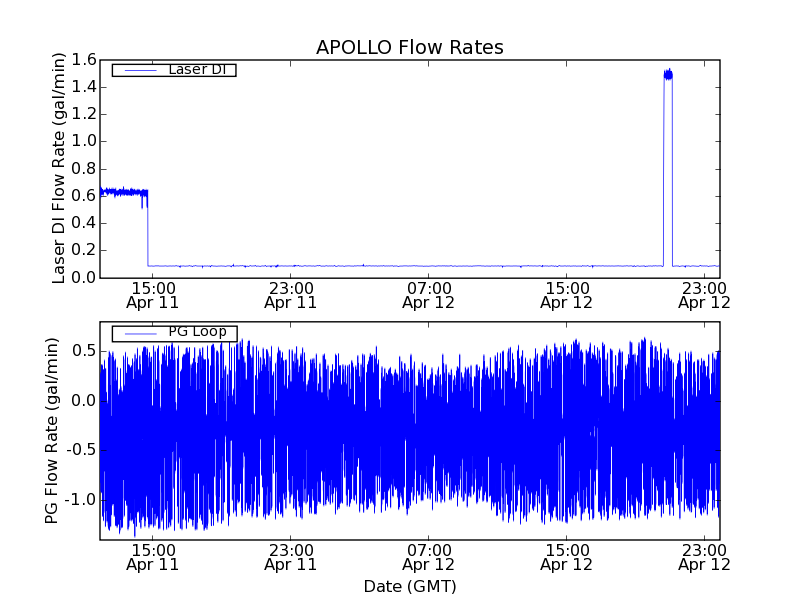
Task: Click the 0.5 tick on the PG Flow Rate axis
Action: pyautogui.click(x=84, y=351)
